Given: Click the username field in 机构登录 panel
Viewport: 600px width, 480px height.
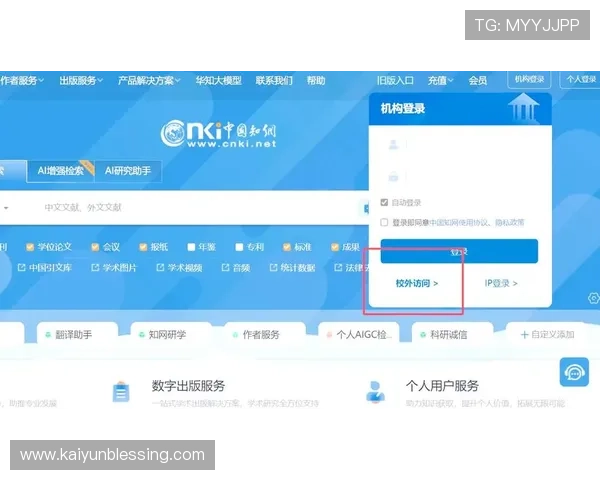Looking at the screenshot, I should (459, 145).
